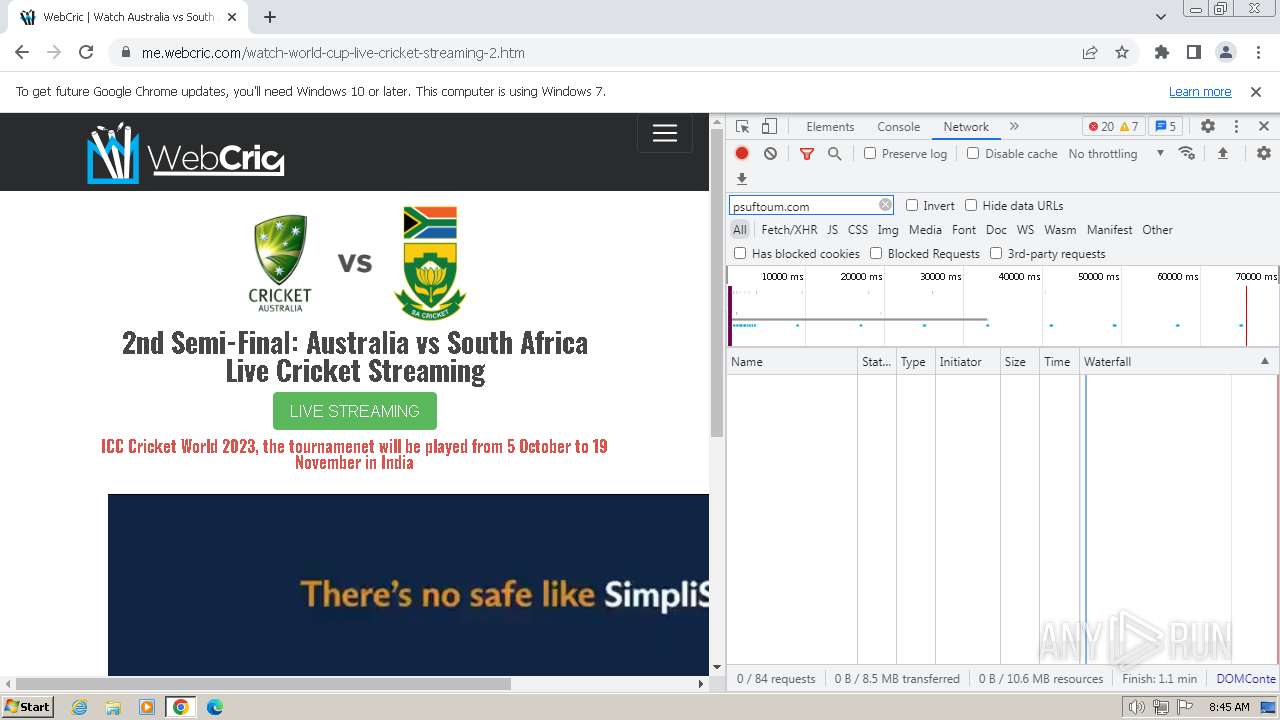Viewport: 1280px width, 720px height.
Task: Filter requests by Img type
Action: (888, 230)
